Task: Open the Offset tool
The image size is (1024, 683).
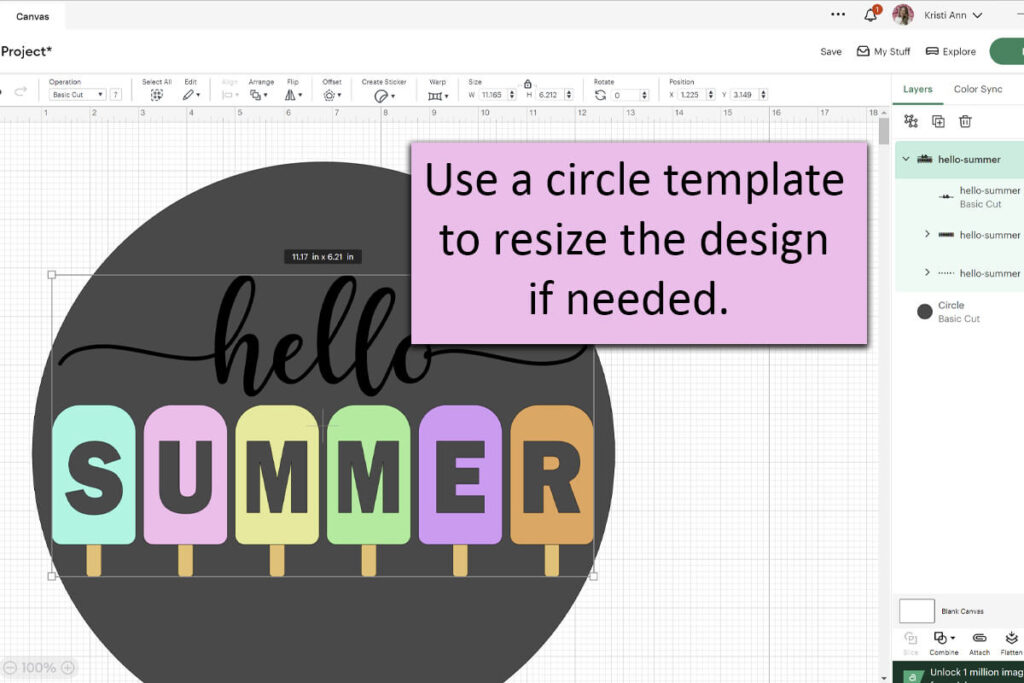Action: pyautogui.click(x=330, y=95)
